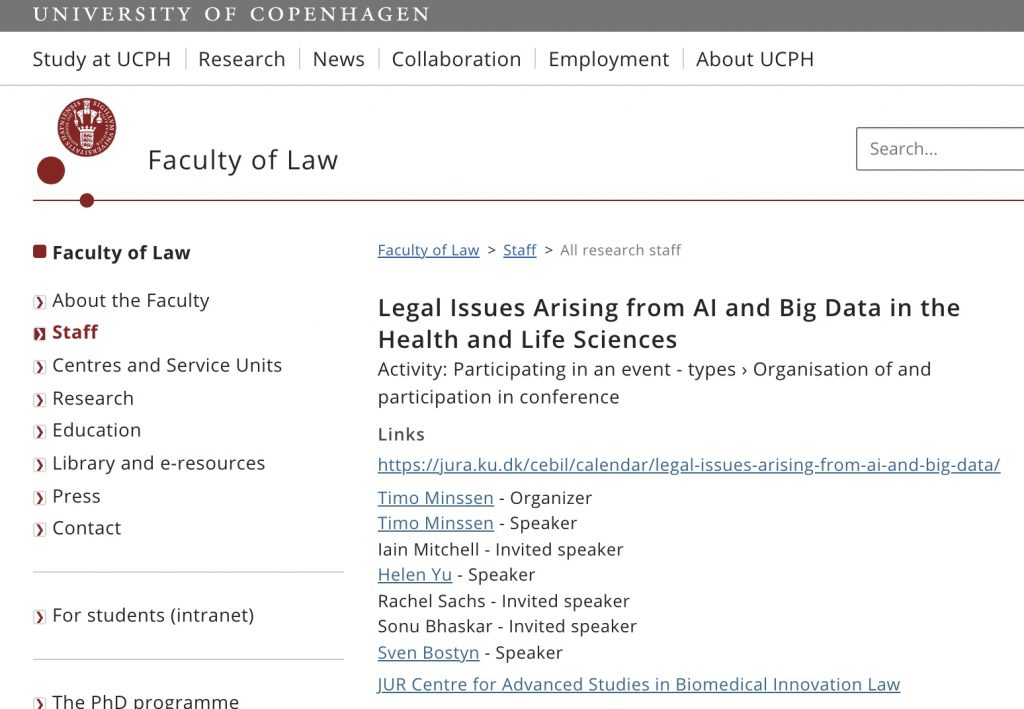This screenshot has width=1024, height=709.
Task: Click the University of Copenhagen seal logo
Action: point(87,127)
